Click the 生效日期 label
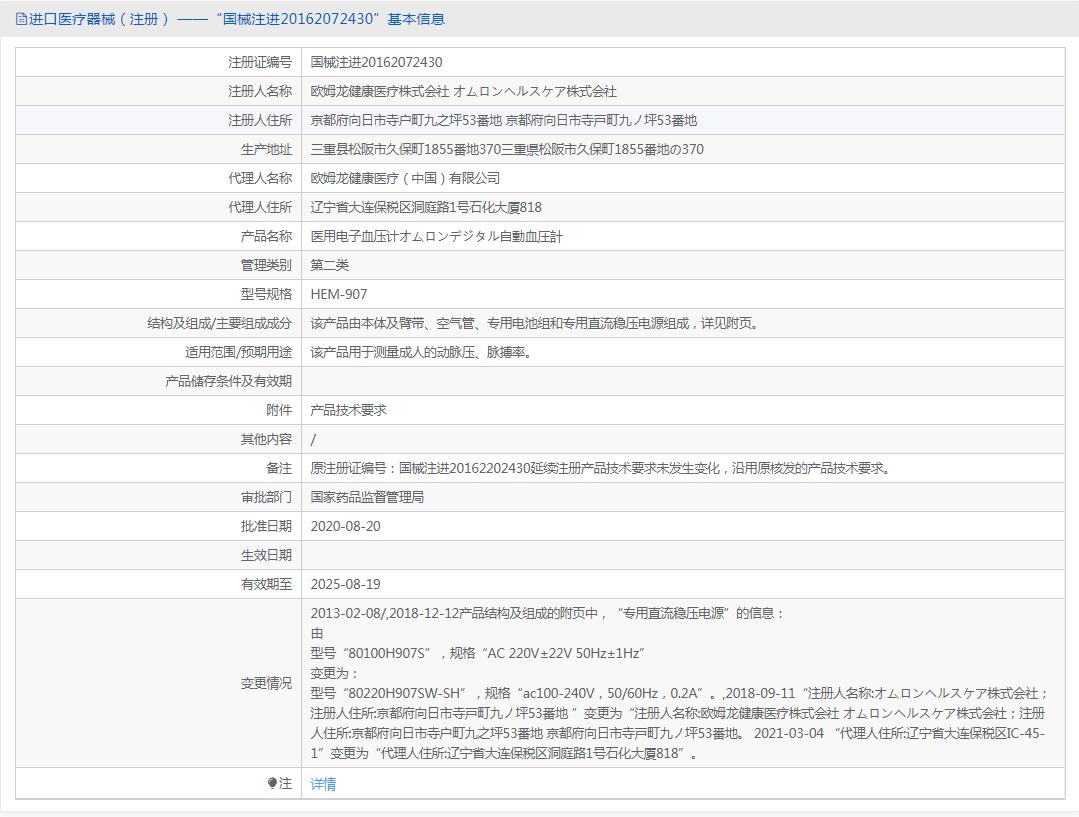 266,555
